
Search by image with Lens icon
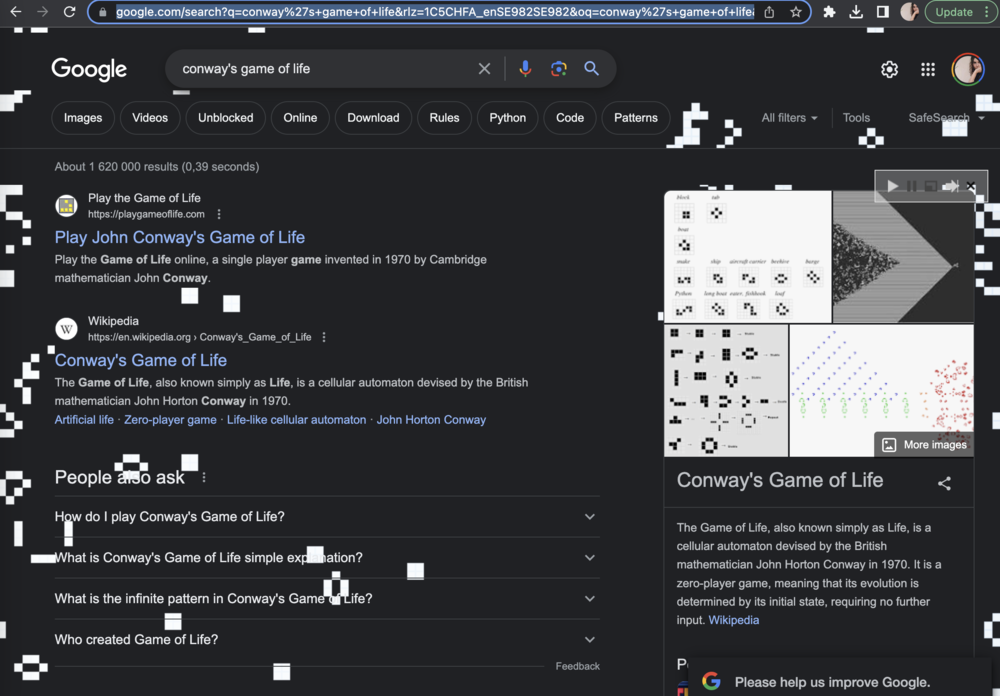pyautogui.click(x=559, y=69)
